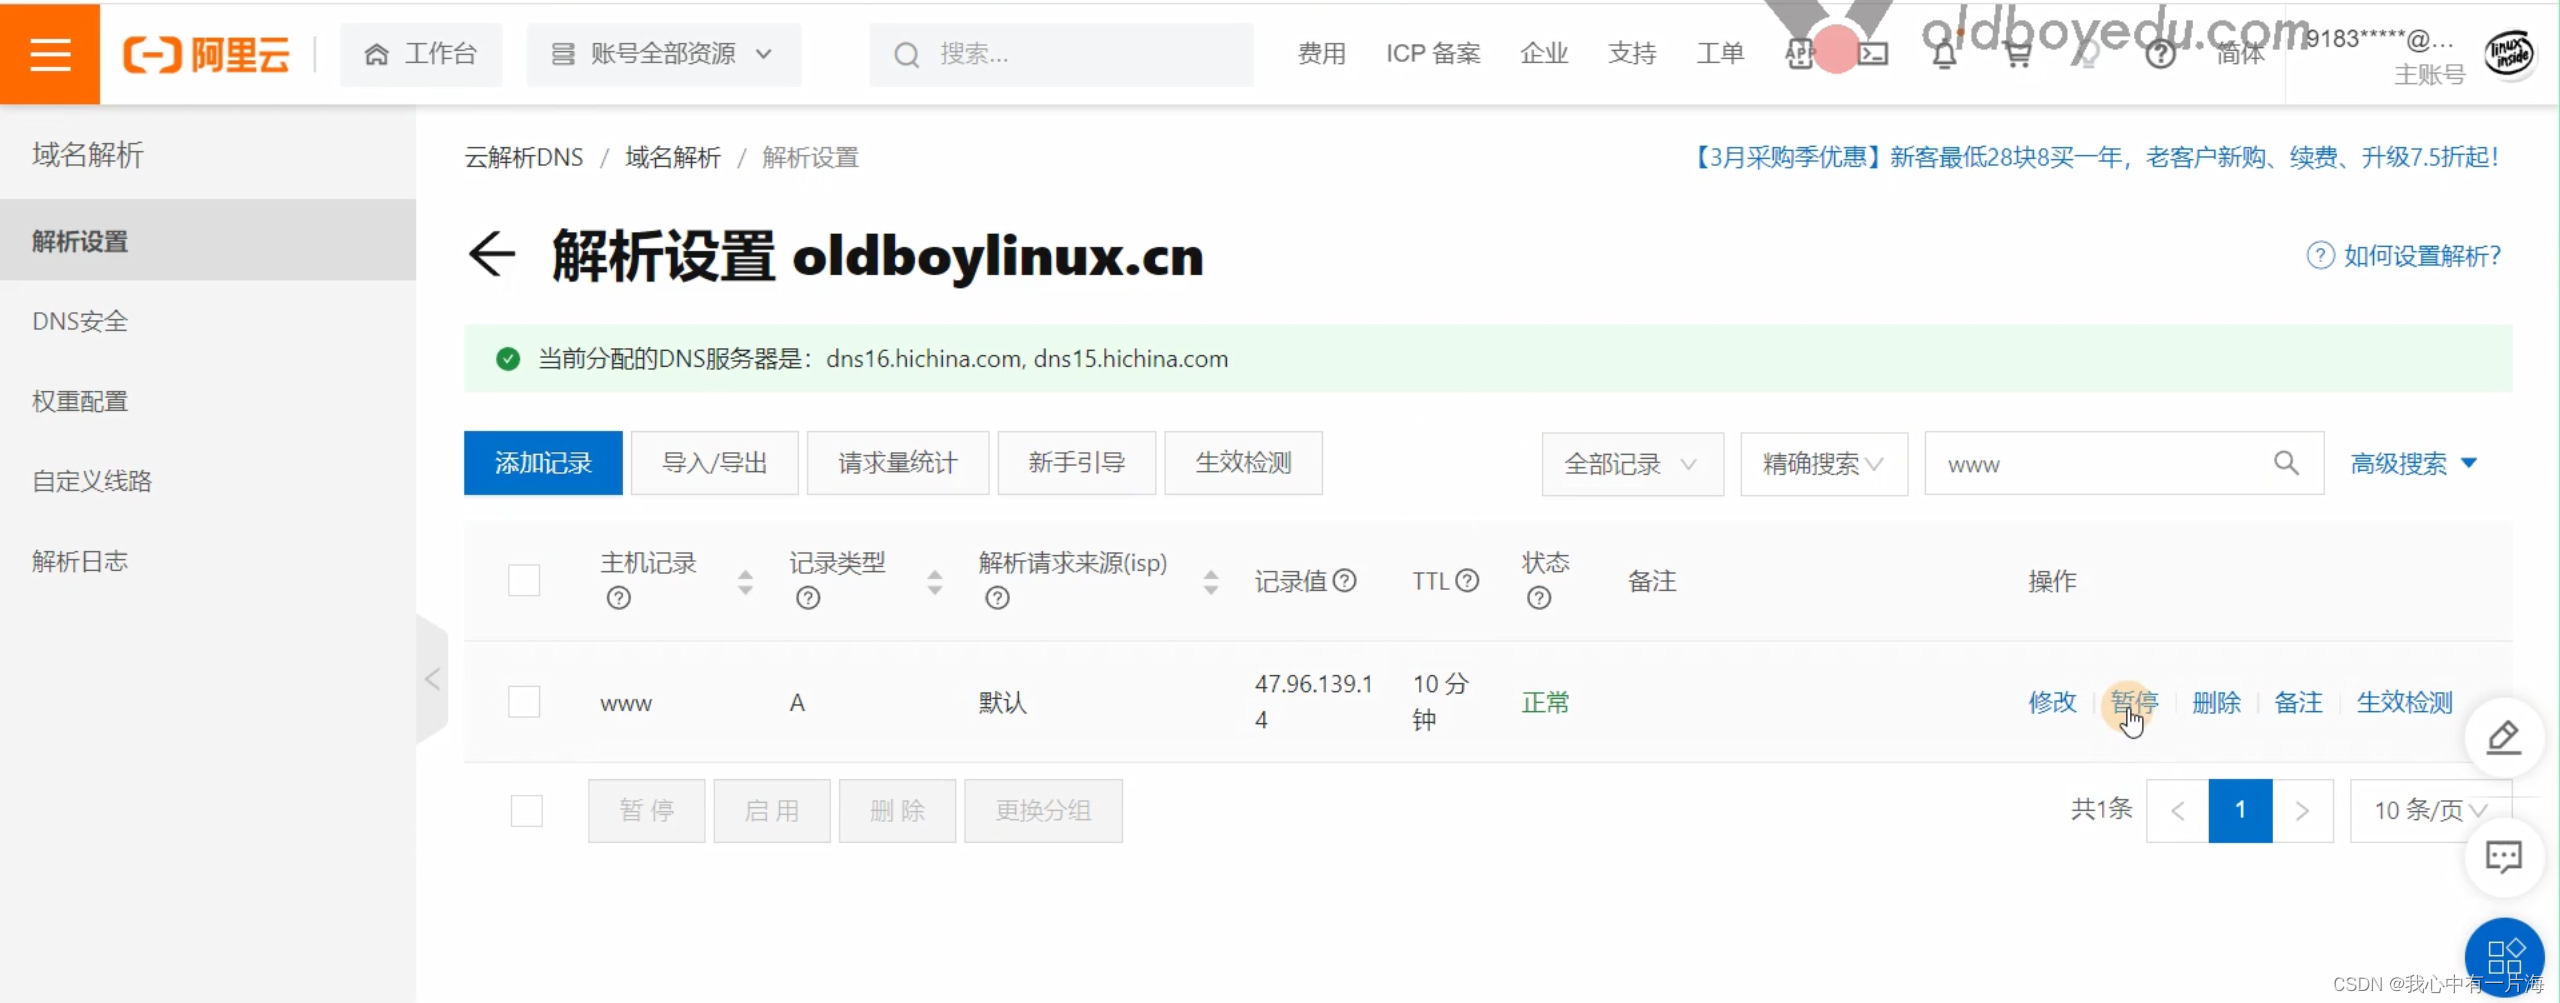Viewport: 2560px width, 1003px height.
Task: Open the 费用 menu
Action: pos(1321,54)
